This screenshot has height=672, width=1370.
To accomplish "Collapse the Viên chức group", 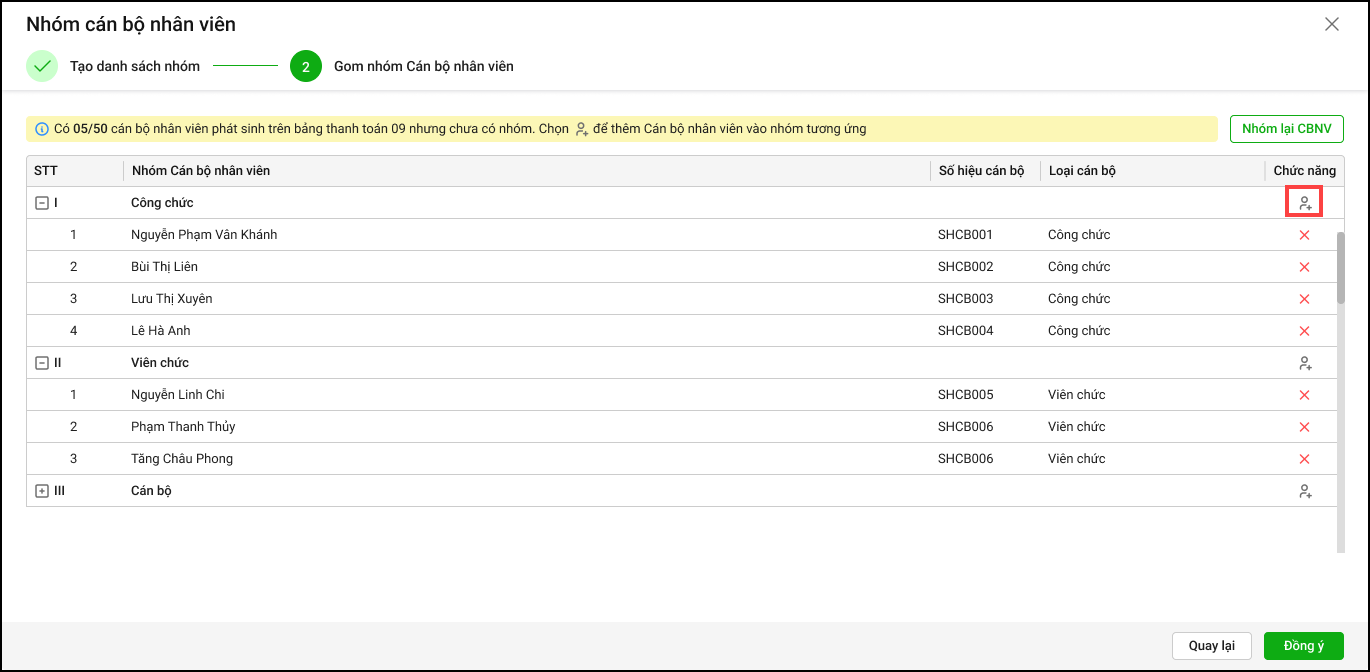I will 42,363.
